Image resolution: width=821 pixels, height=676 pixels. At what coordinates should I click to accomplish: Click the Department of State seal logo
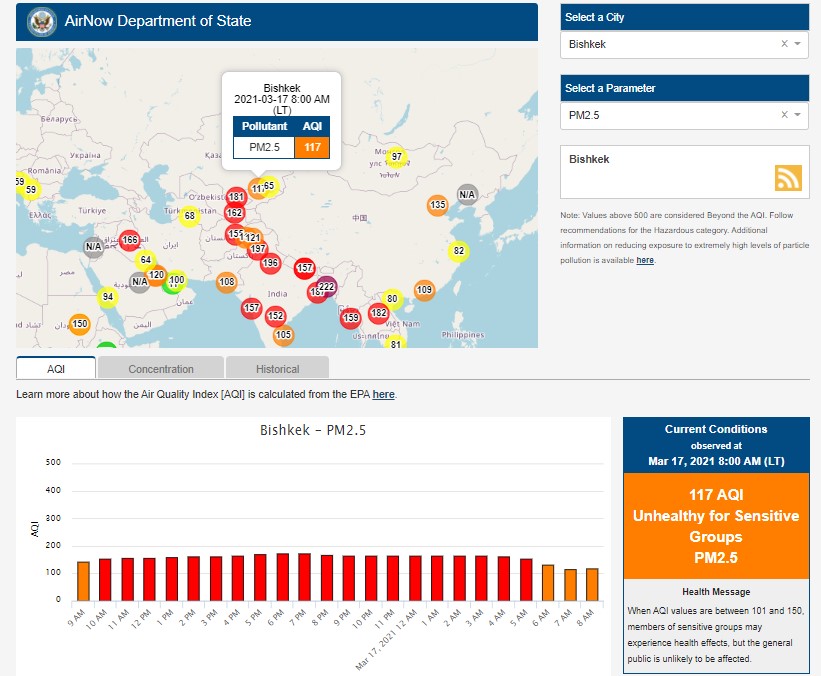point(42,21)
